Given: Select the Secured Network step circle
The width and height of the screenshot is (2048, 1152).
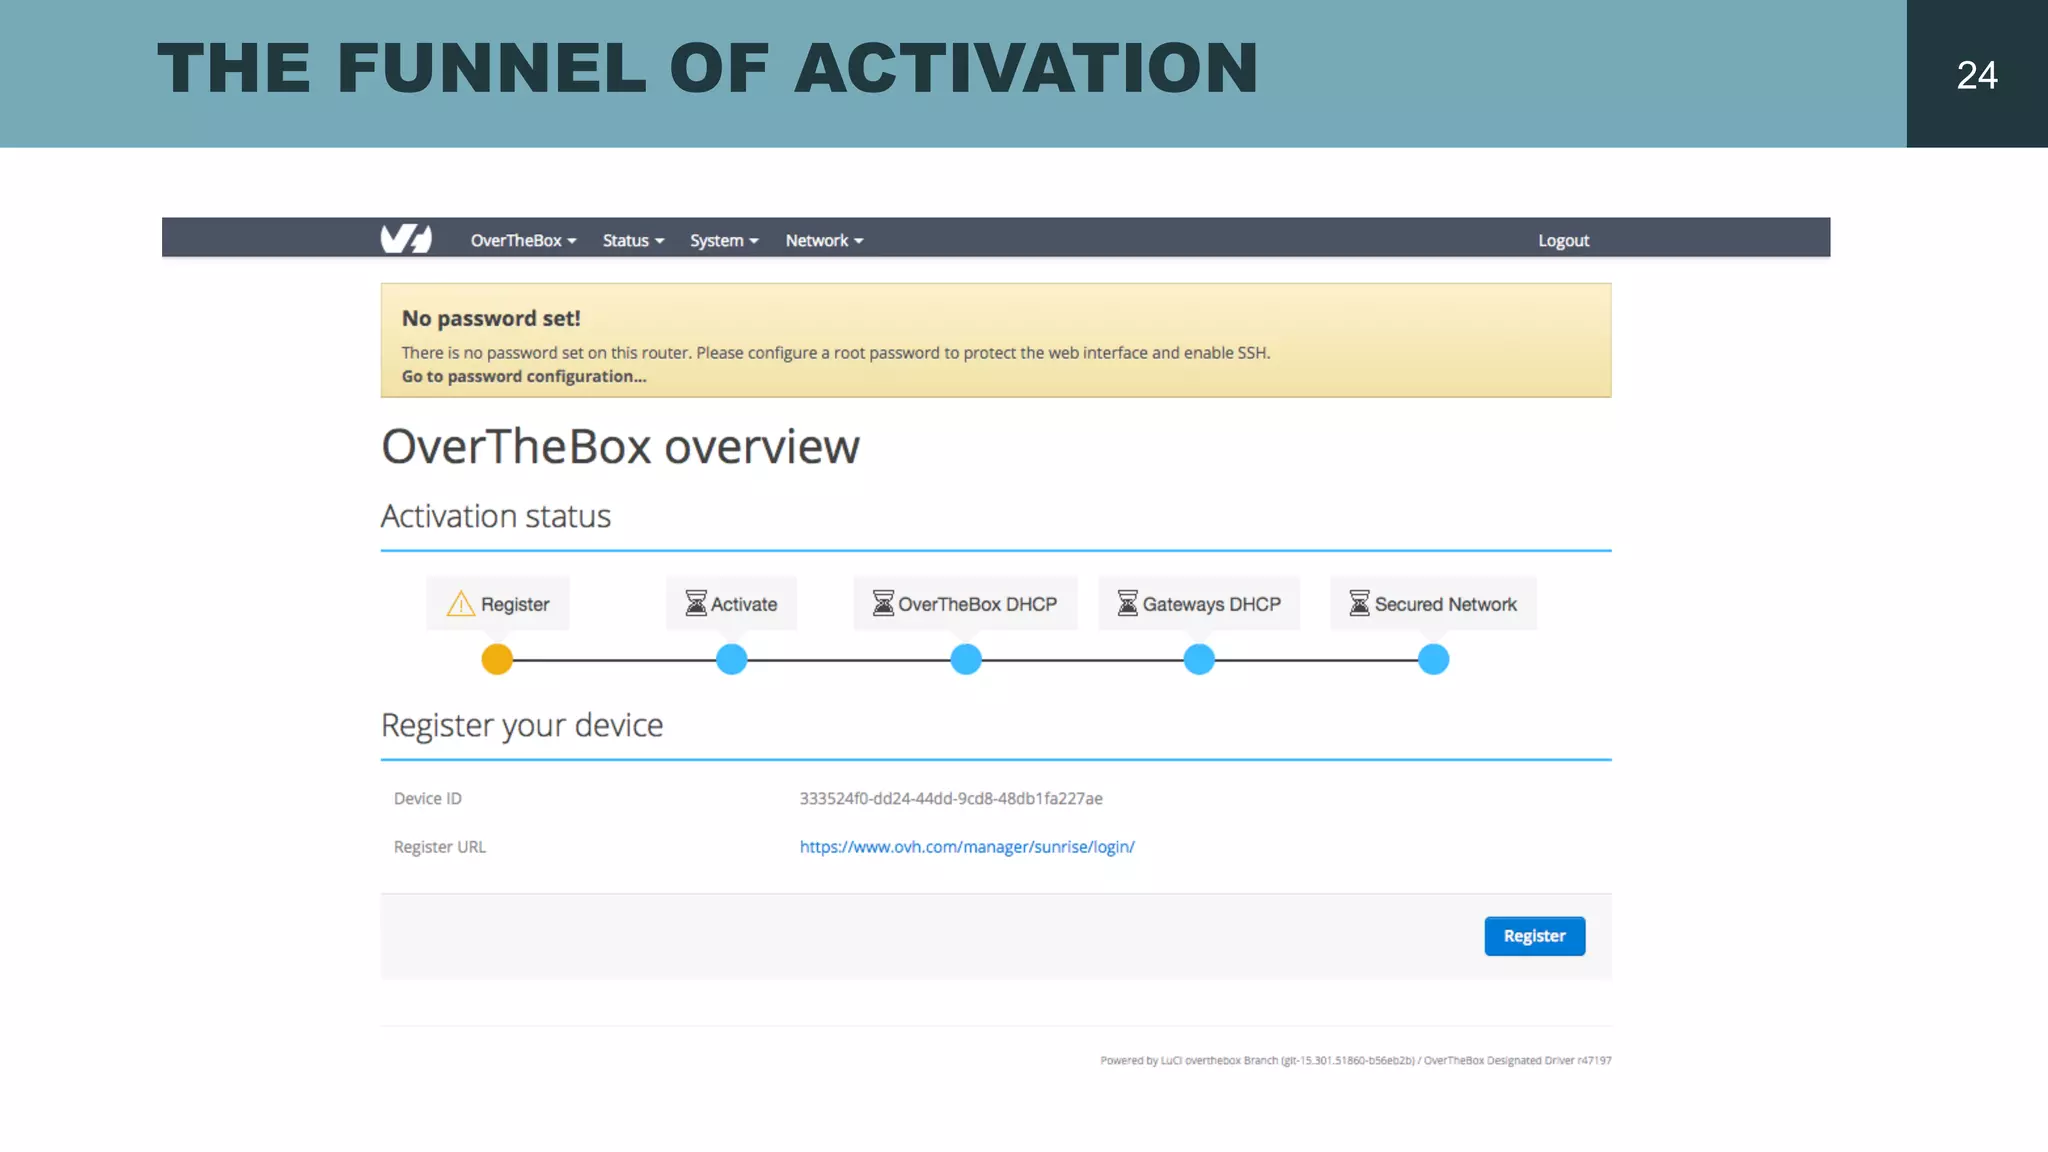Looking at the screenshot, I should coord(1434,659).
